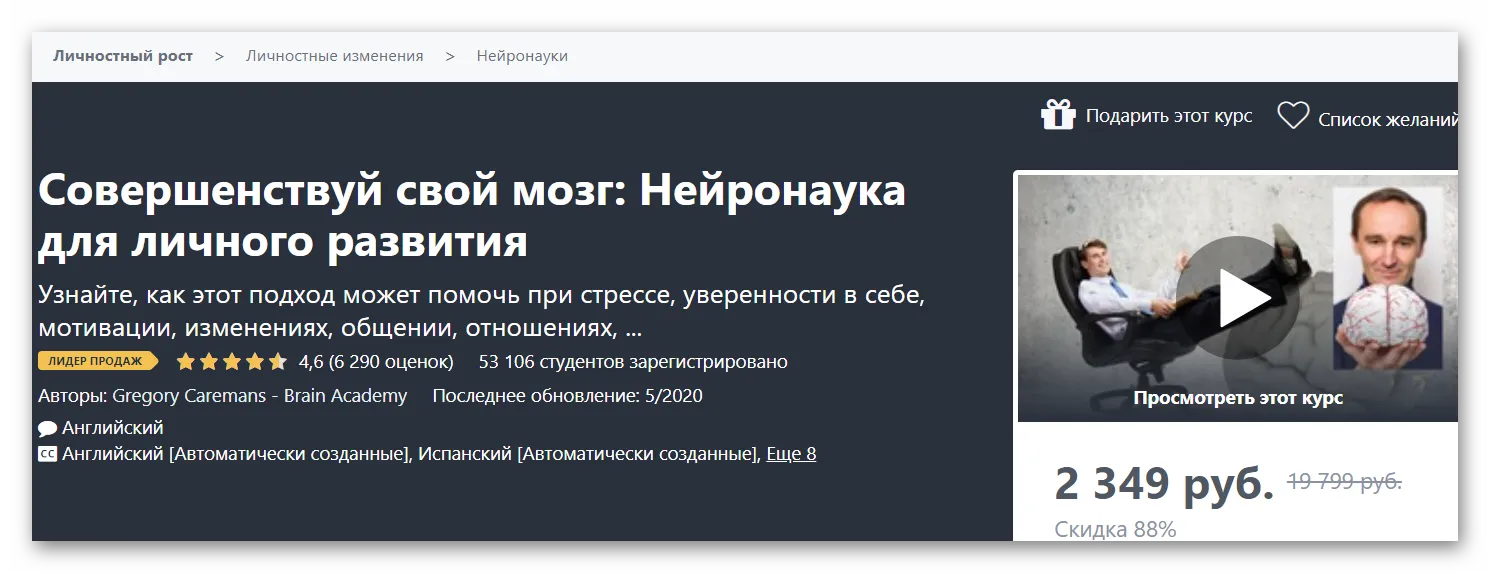Go to 'Личностные изменения' breadcrumb category
1490x573 pixels.
(x=334, y=56)
